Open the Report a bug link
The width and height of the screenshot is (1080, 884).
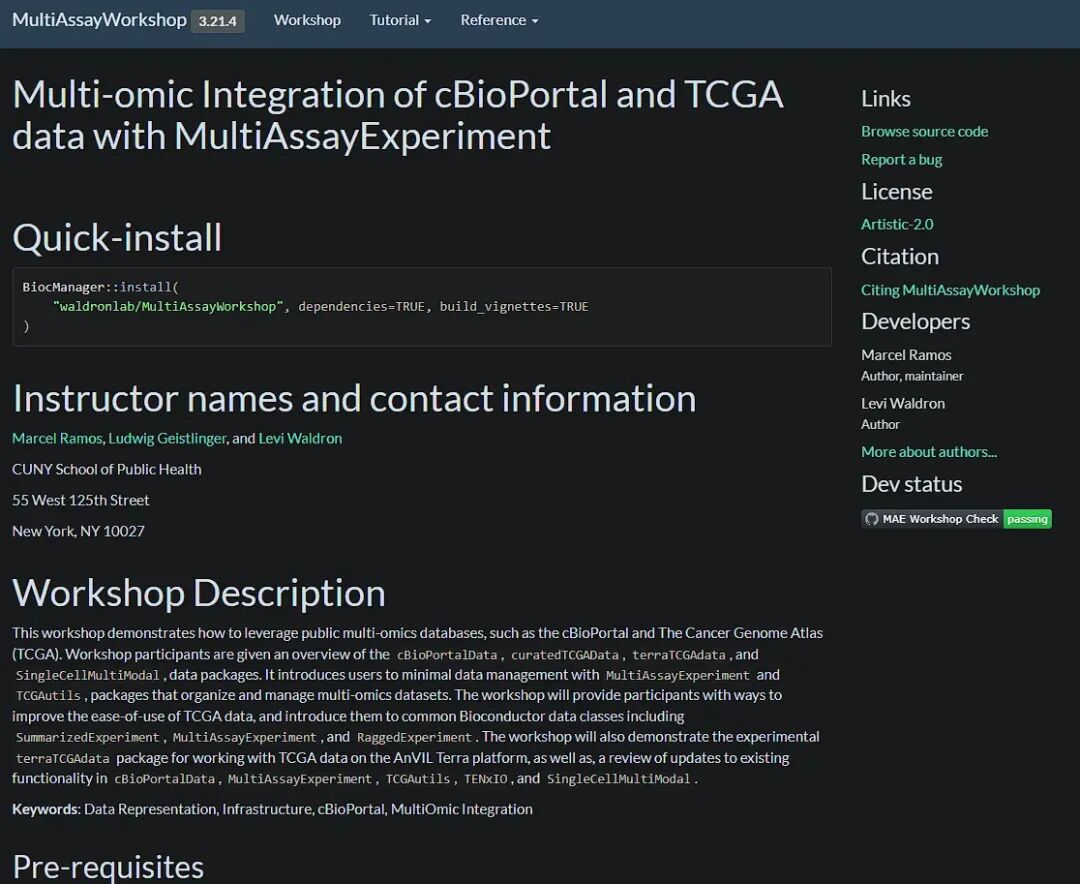coord(902,159)
